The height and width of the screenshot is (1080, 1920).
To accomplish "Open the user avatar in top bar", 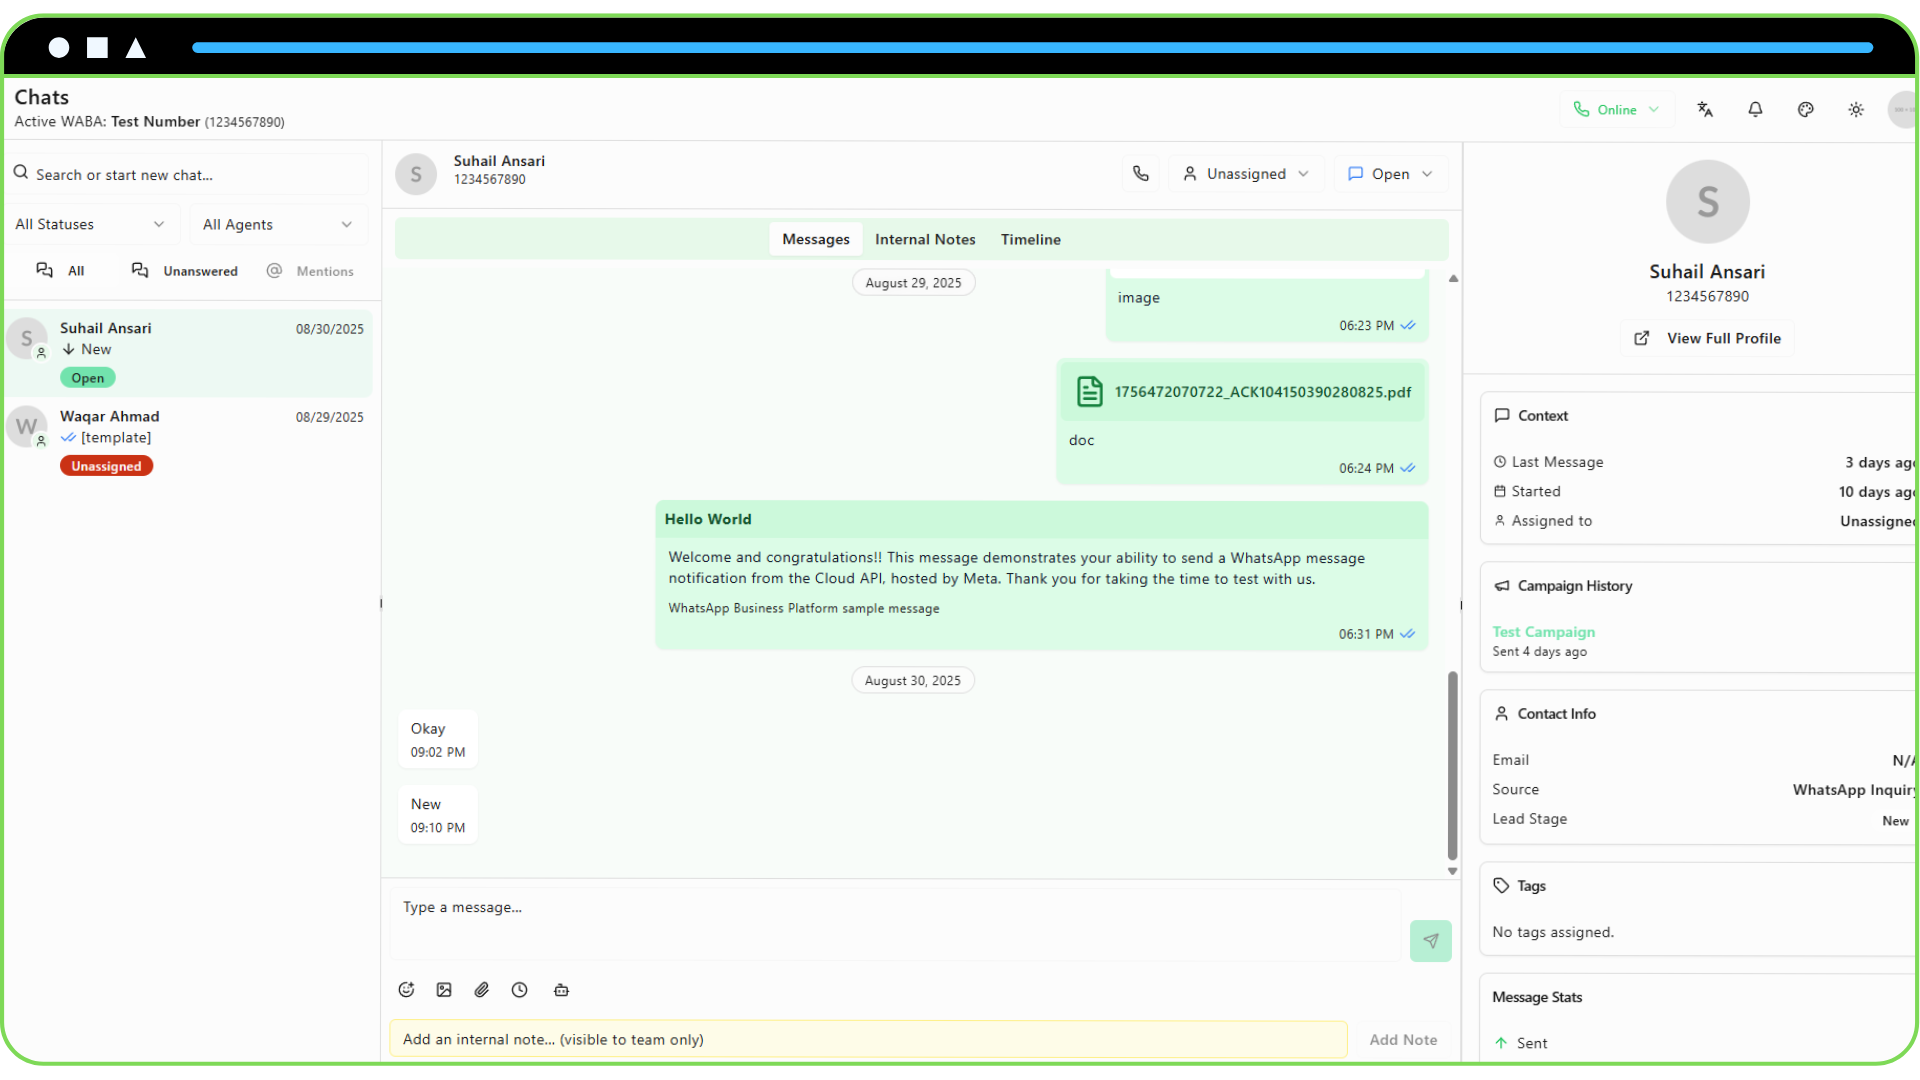I will click(x=1902, y=110).
